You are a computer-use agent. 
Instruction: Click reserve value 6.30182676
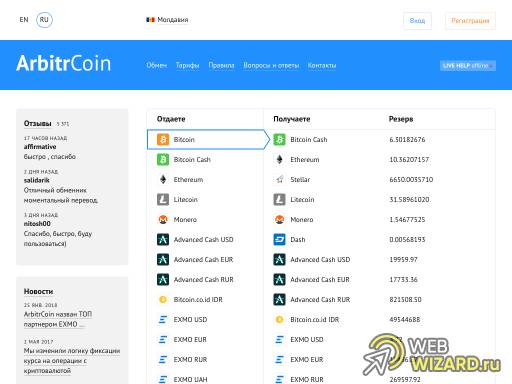pos(407,140)
